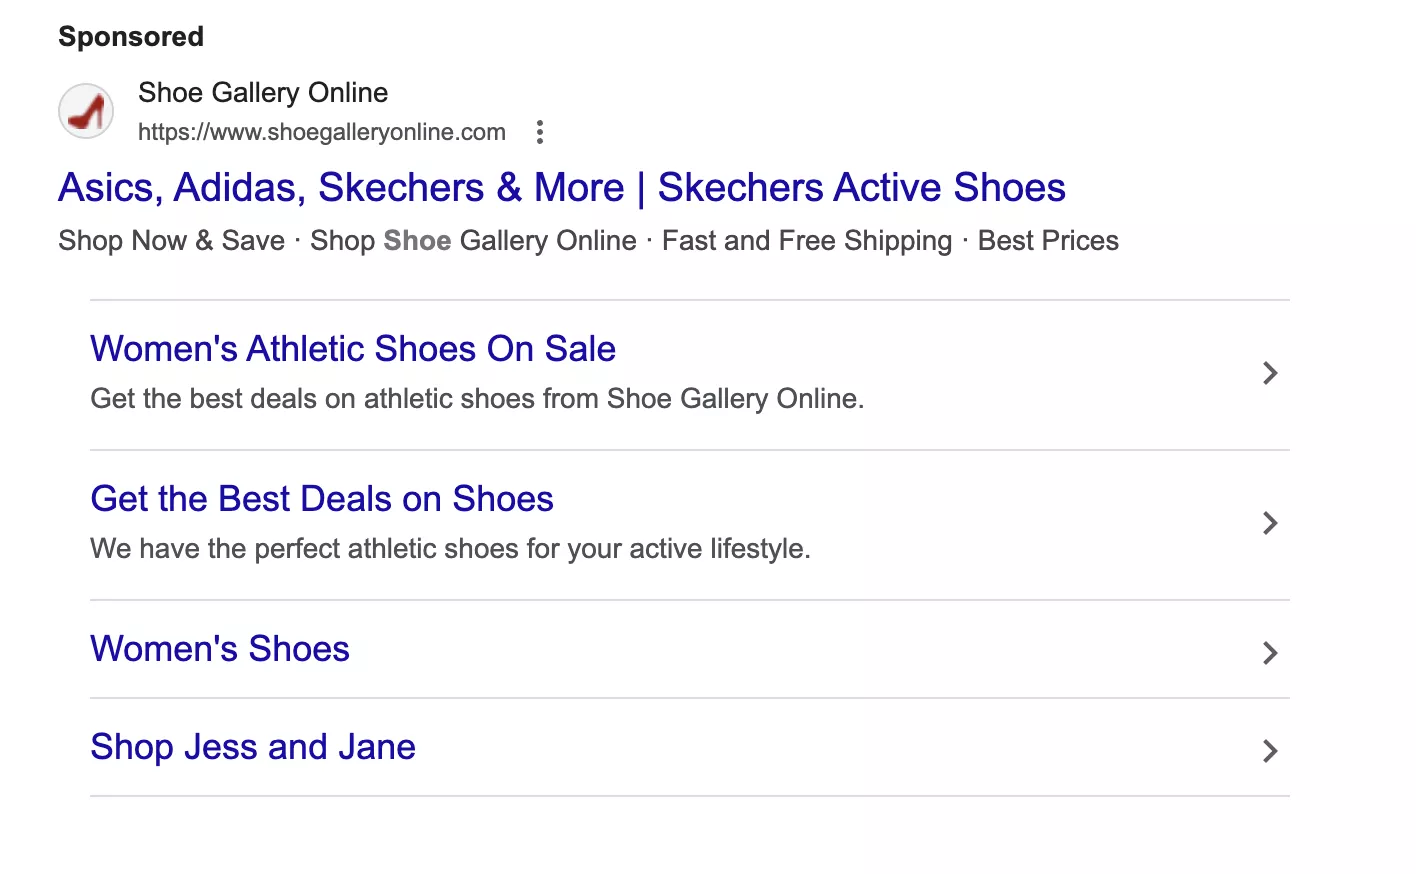1416x874 pixels.
Task: Select the advertiser name Shoe Gallery Online
Action: [262, 92]
